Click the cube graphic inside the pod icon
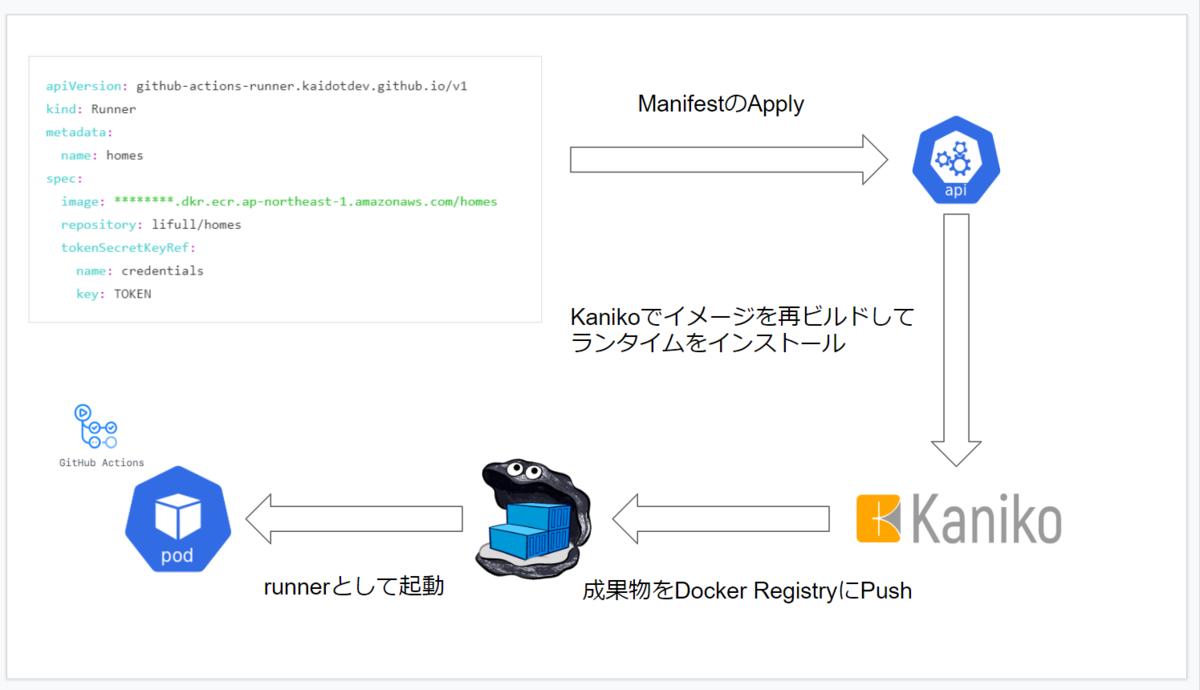This screenshot has width=1200, height=690. pos(178,518)
